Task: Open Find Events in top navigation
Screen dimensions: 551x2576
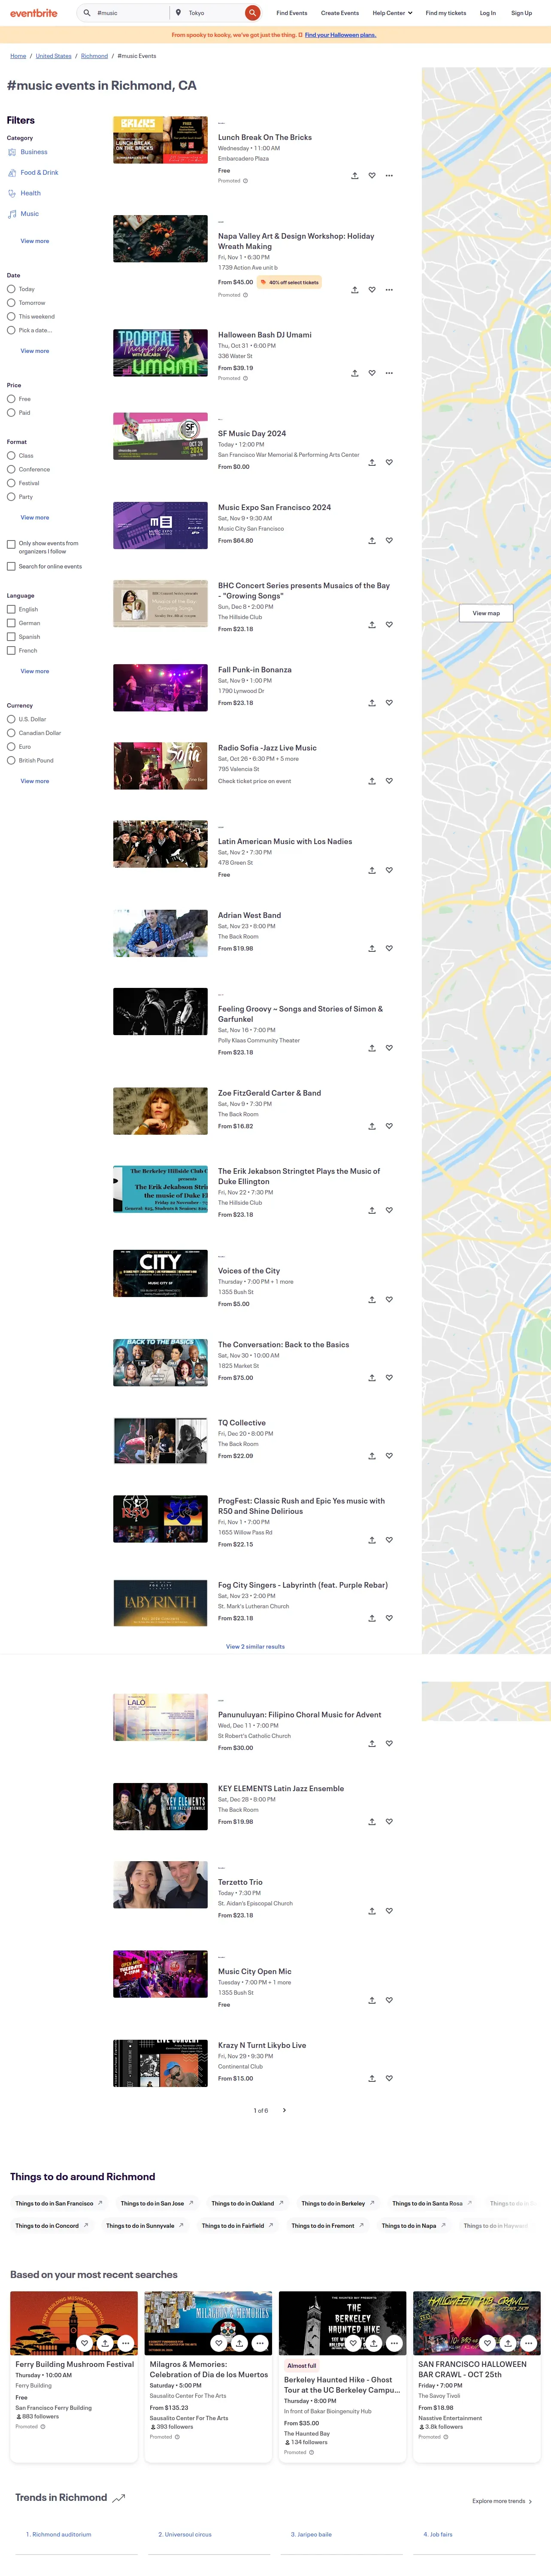Action: [x=292, y=13]
